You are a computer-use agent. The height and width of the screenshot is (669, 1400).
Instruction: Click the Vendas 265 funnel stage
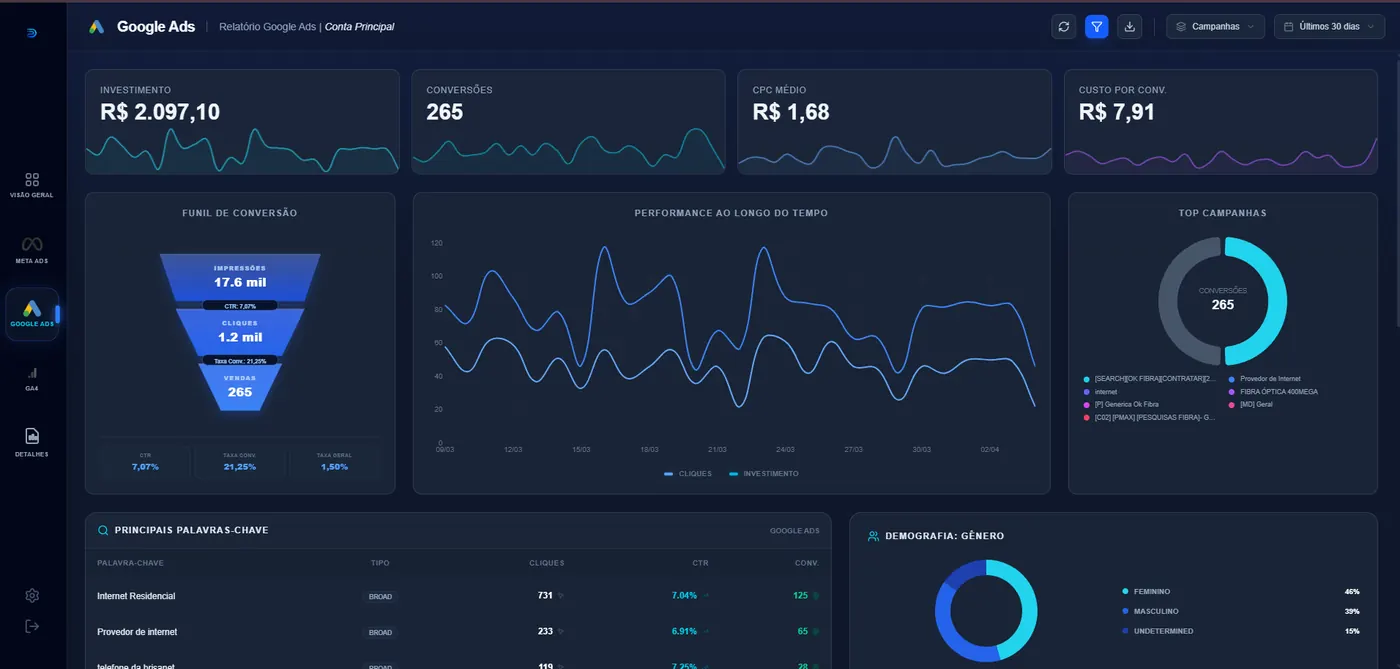[x=240, y=387]
